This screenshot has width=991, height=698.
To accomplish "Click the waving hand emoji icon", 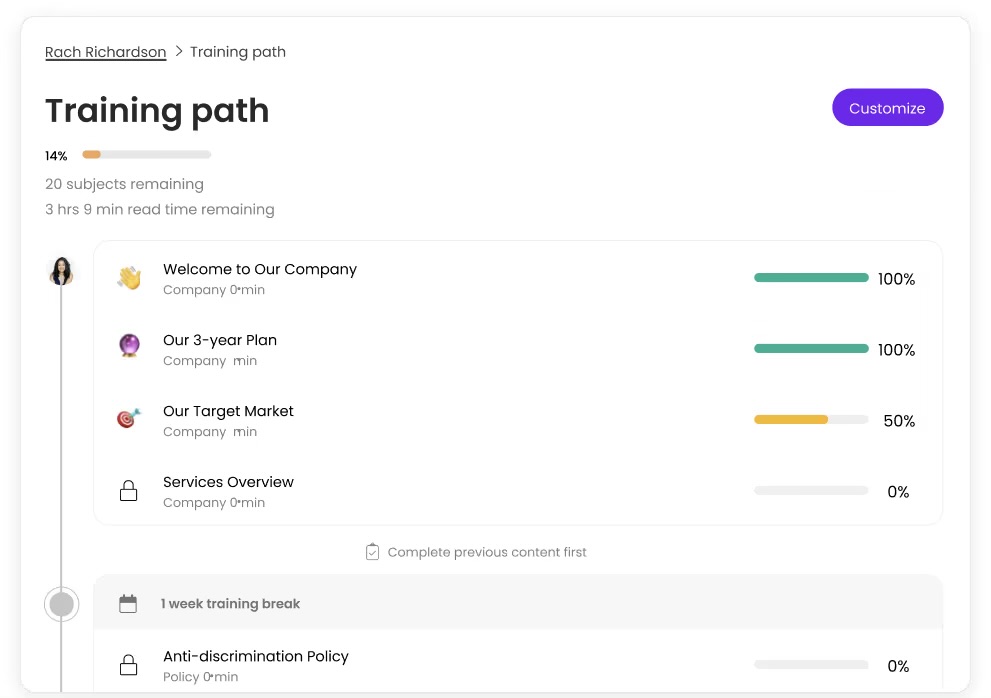I will 128,278.
